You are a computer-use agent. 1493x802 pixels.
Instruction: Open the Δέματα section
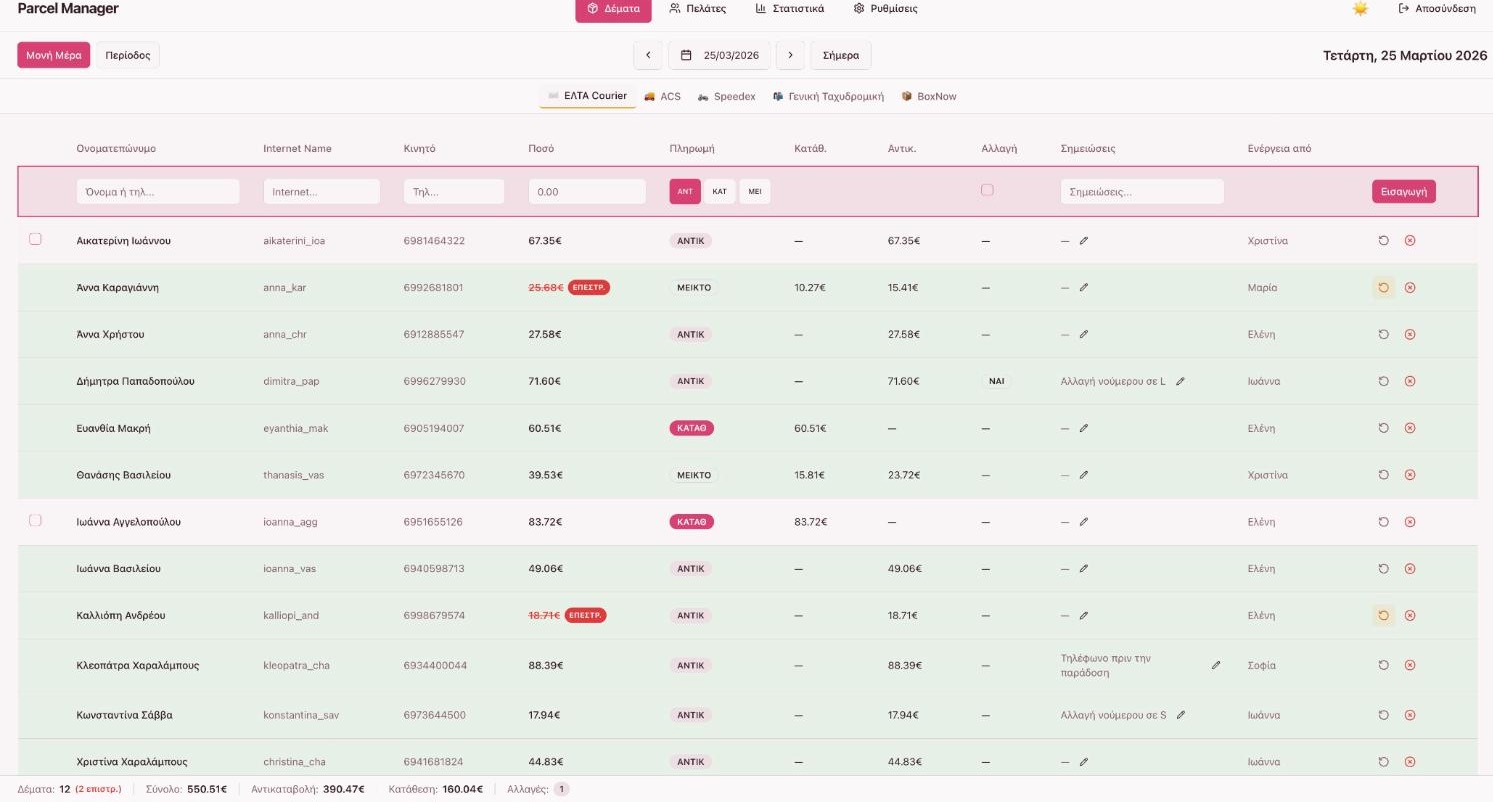[x=613, y=9]
